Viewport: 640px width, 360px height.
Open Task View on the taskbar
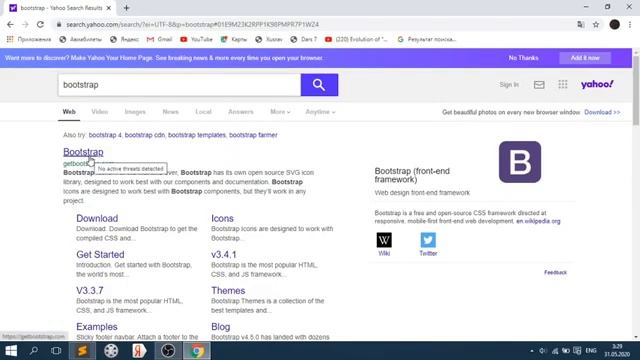(x=56, y=351)
